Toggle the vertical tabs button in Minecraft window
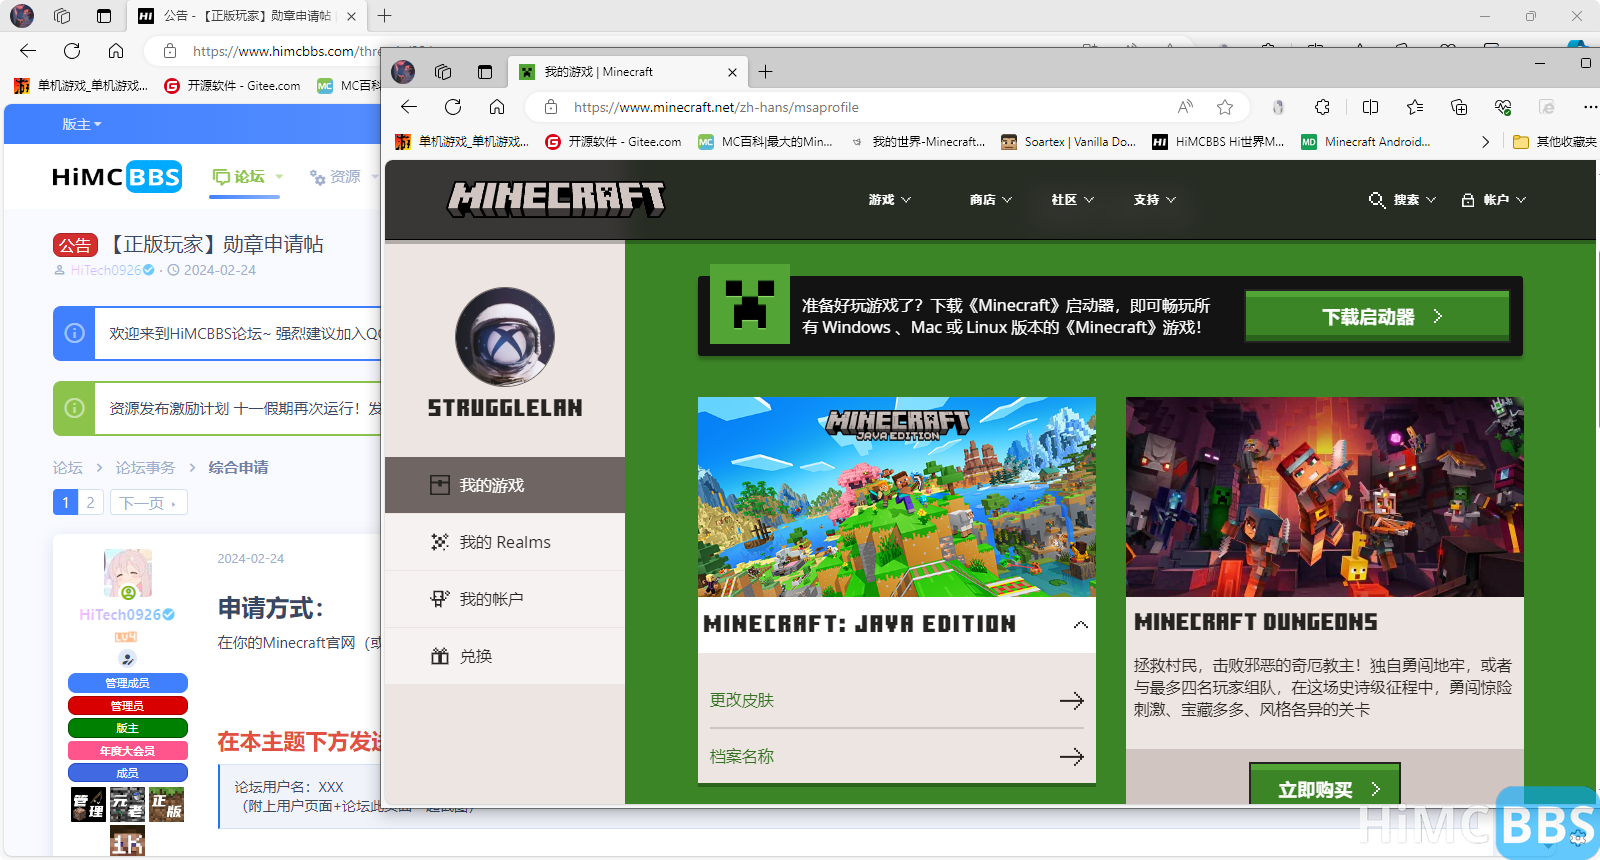The image size is (1600, 860). tap(485, 72)
